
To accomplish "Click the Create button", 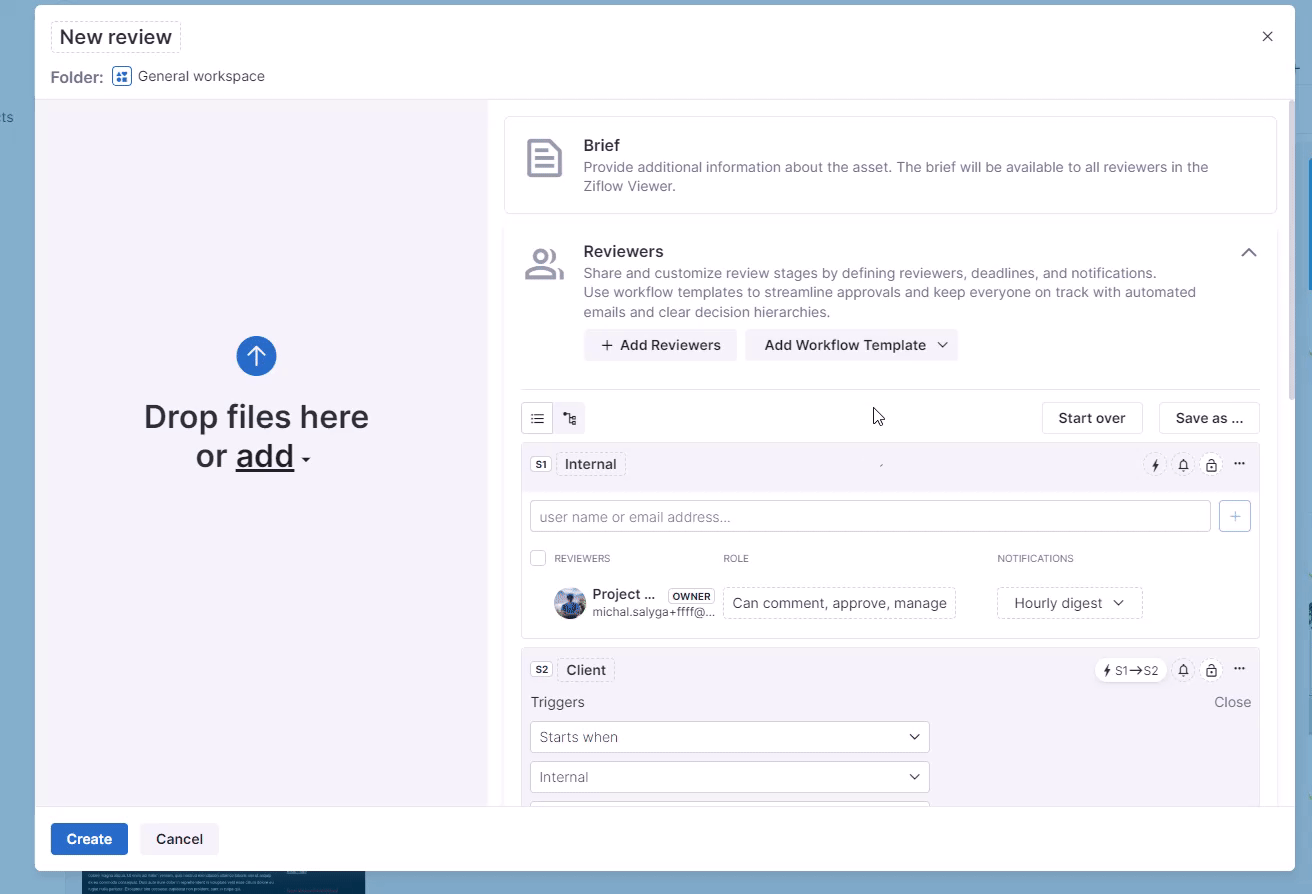I will (x=89, y=839).
